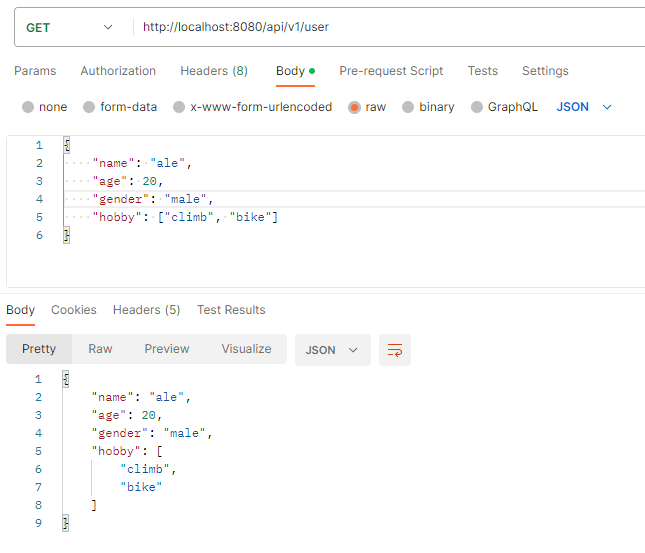Choose x-www-form-urlencoded body type
645x553 pixels.
coord(252,107)
